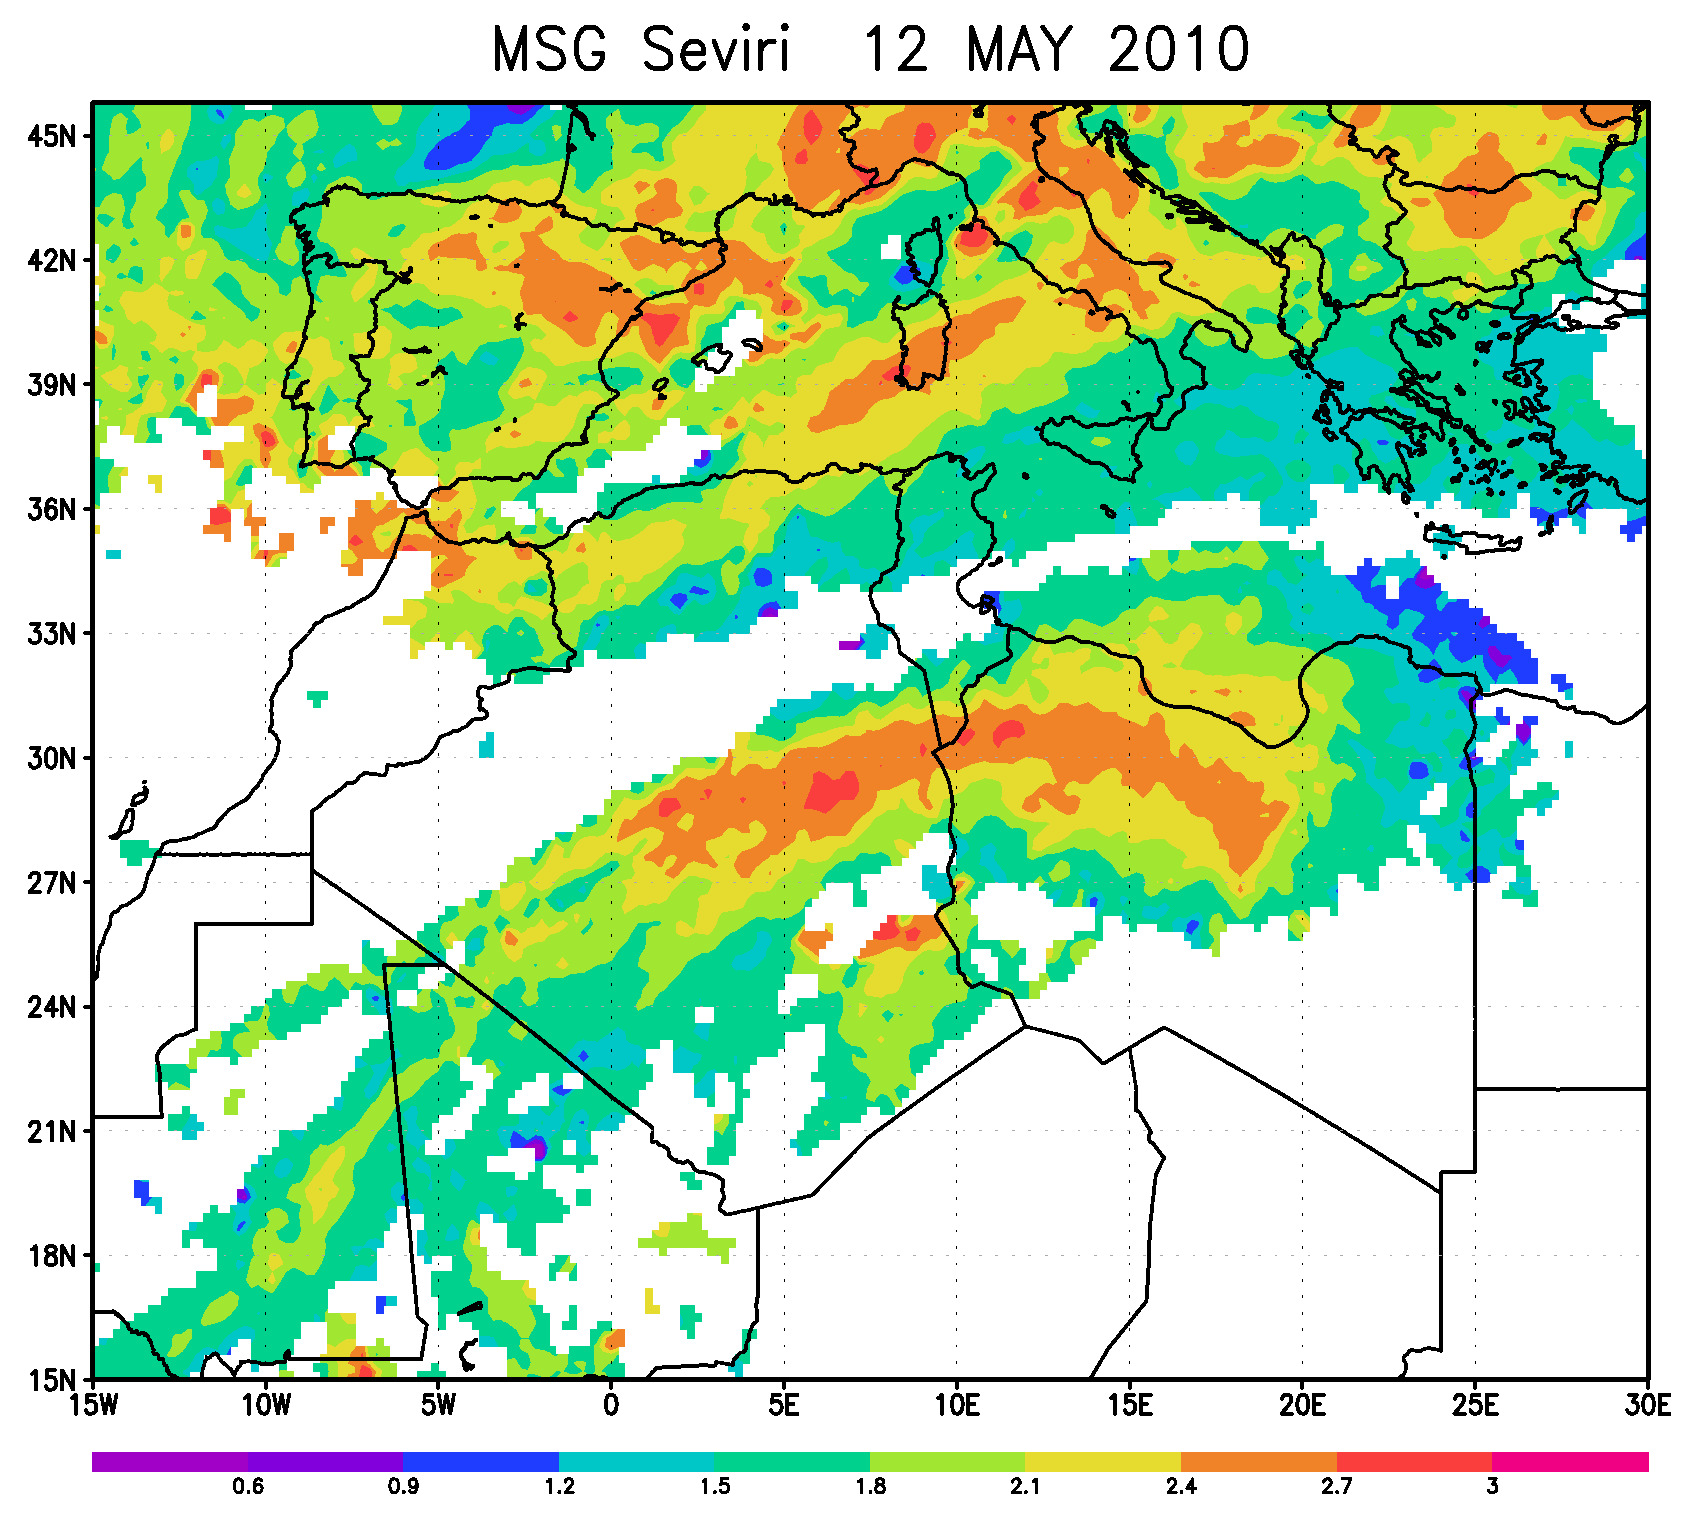Click the island of Sardinia on the map
Image resolution: width=1697 pixels, height=1522 pixels.
coord(923,340)
